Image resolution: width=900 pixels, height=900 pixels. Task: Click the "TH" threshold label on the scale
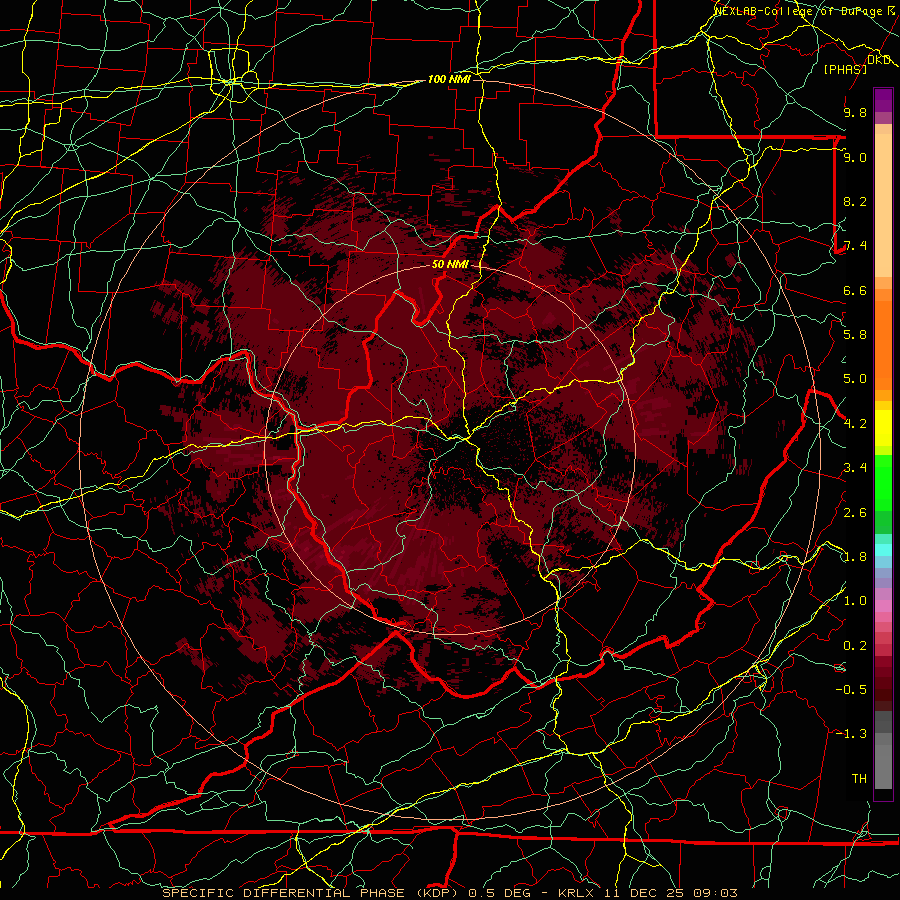coord(859,779)
